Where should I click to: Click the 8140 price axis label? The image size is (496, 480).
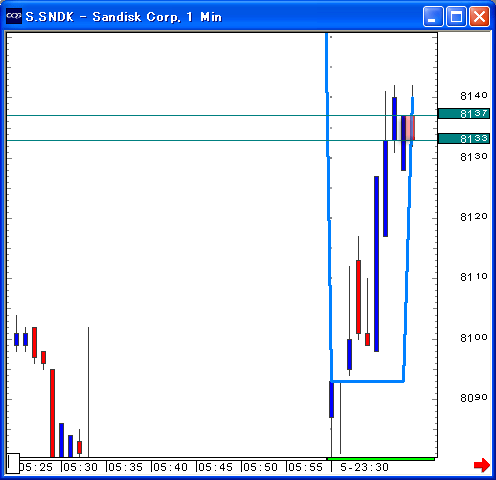tap(474, 96)
